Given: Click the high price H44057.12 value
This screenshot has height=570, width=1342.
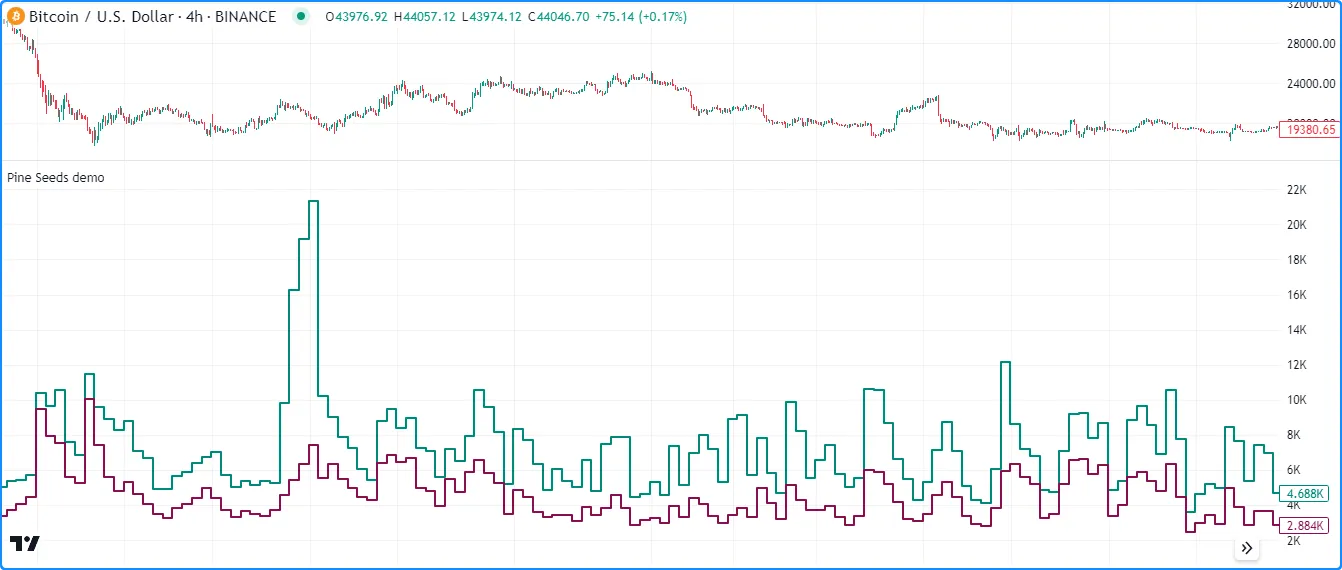Looking at the screenshot, I should coord(427,17).
